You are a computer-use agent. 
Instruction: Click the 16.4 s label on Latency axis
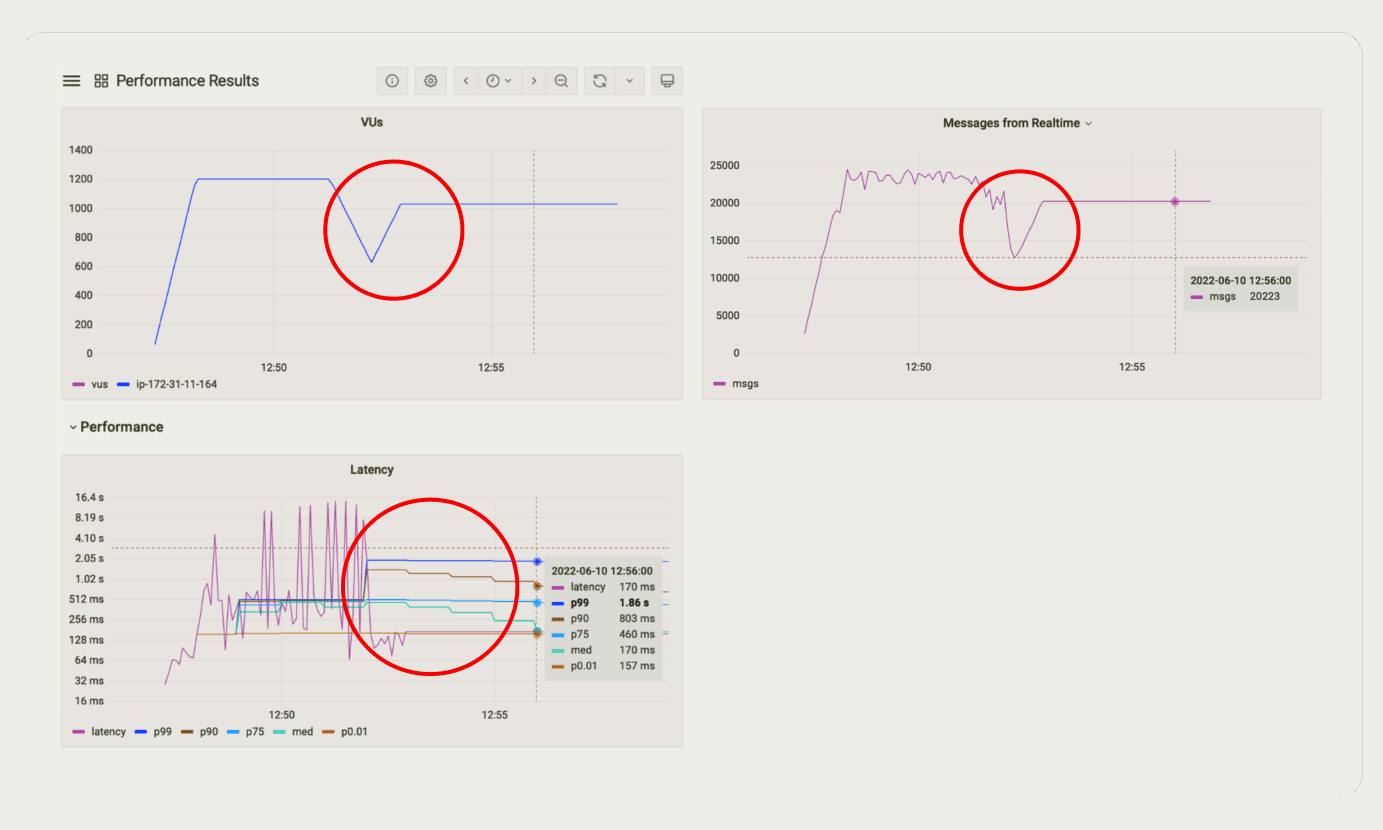click(x=89, y=497)
